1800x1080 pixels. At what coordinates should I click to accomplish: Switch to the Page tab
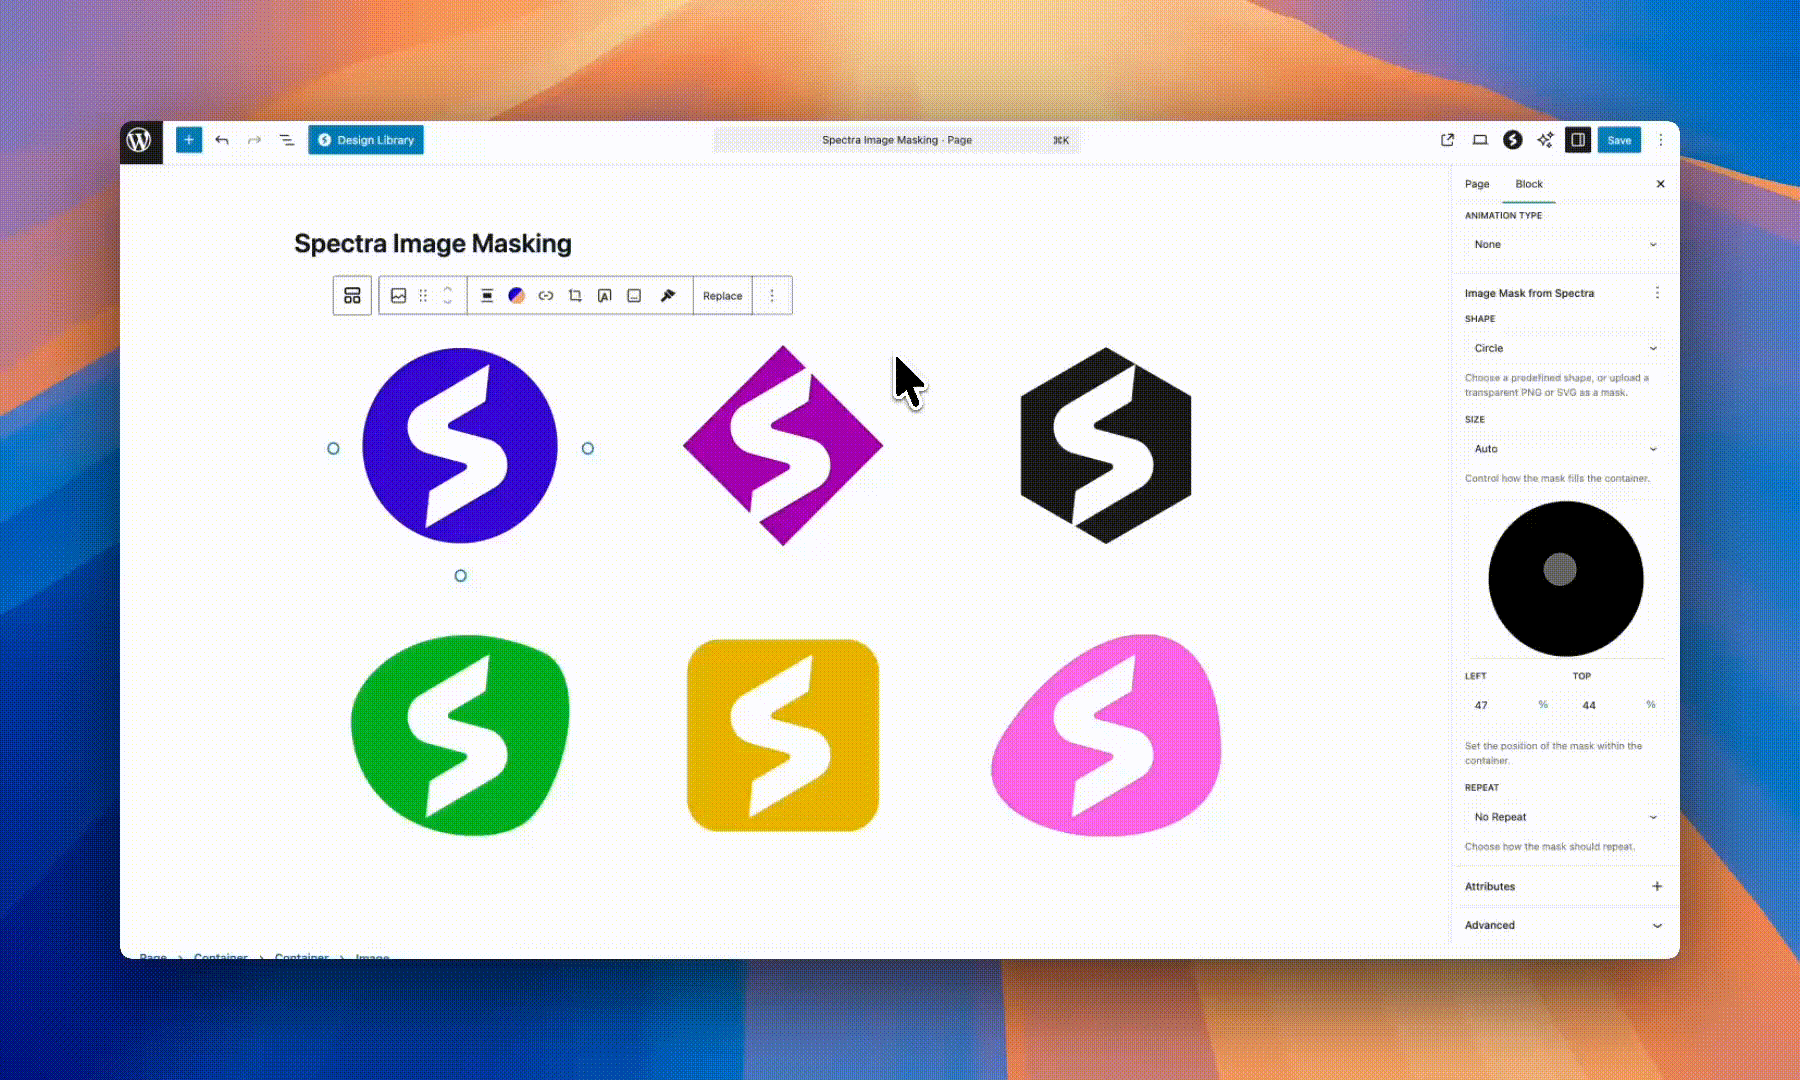tap(1477, 184)
